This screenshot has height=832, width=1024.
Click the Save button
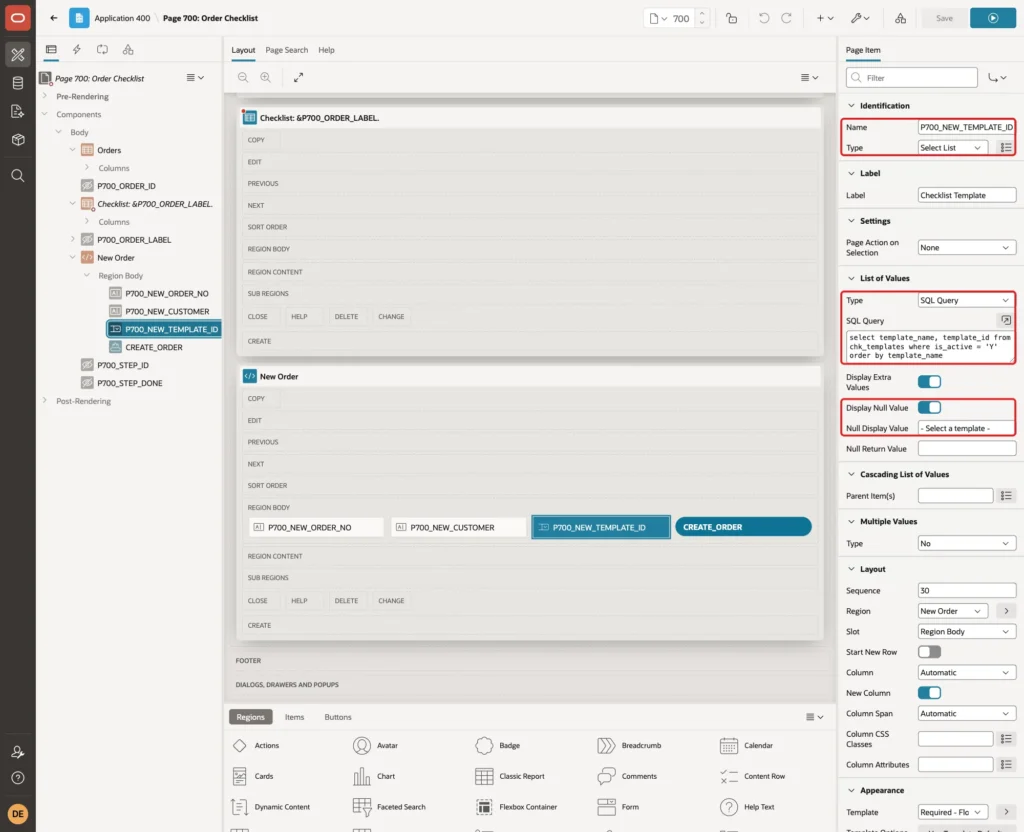[x=944, y=18]
